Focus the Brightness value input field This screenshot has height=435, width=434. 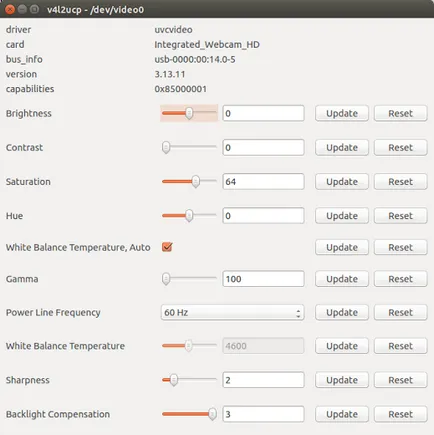(x=263, y=113)
